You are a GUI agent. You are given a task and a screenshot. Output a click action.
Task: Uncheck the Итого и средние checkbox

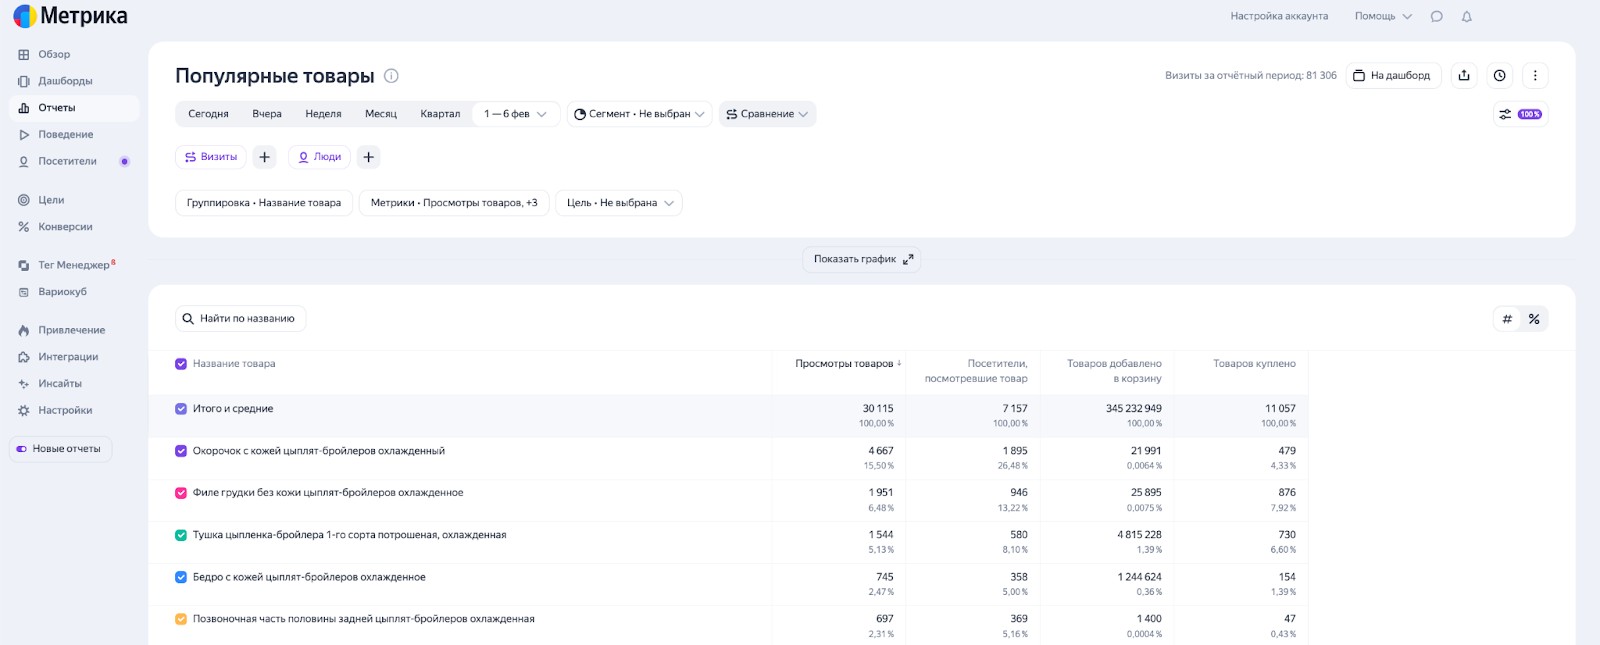coord(181,409)
